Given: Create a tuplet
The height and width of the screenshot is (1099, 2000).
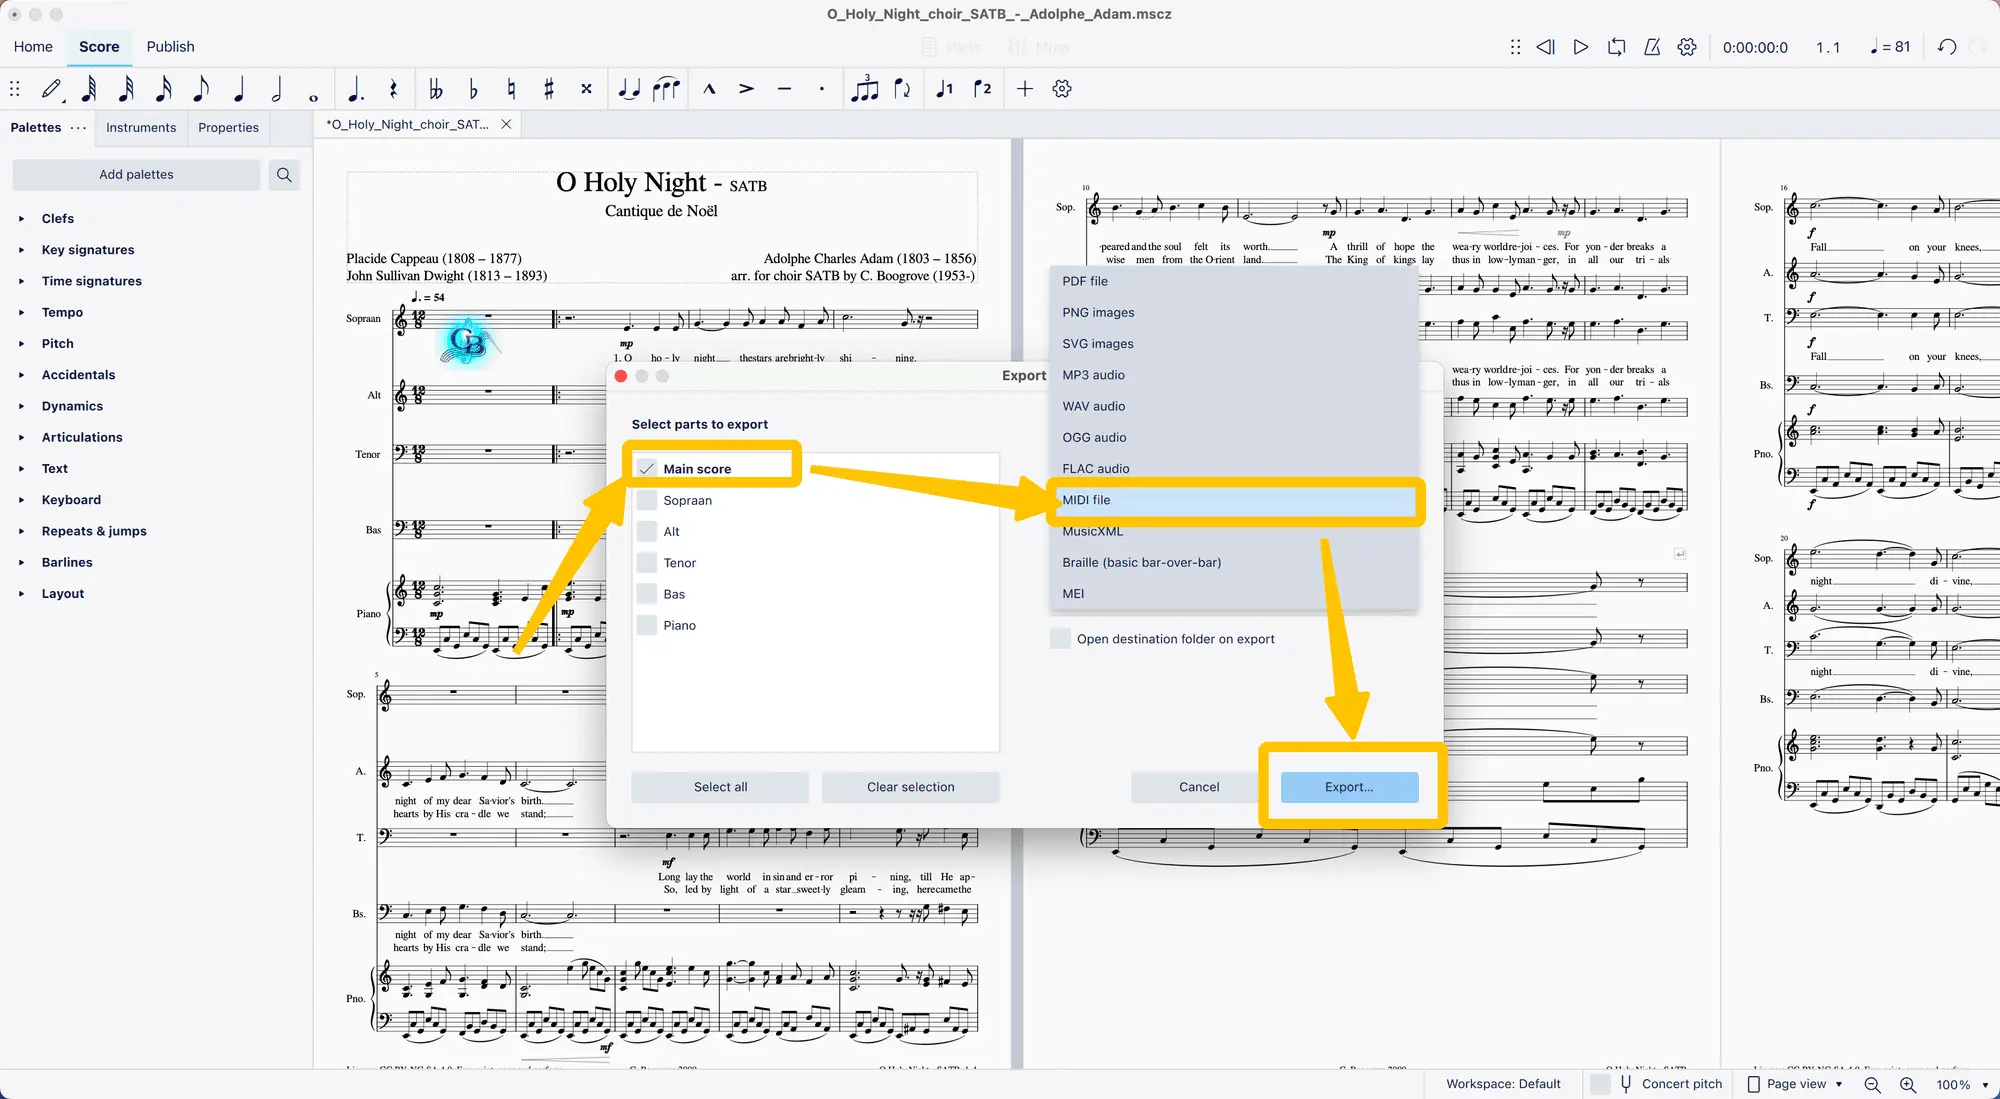Looking at the screenshot, I should click(x=865, y=89).
